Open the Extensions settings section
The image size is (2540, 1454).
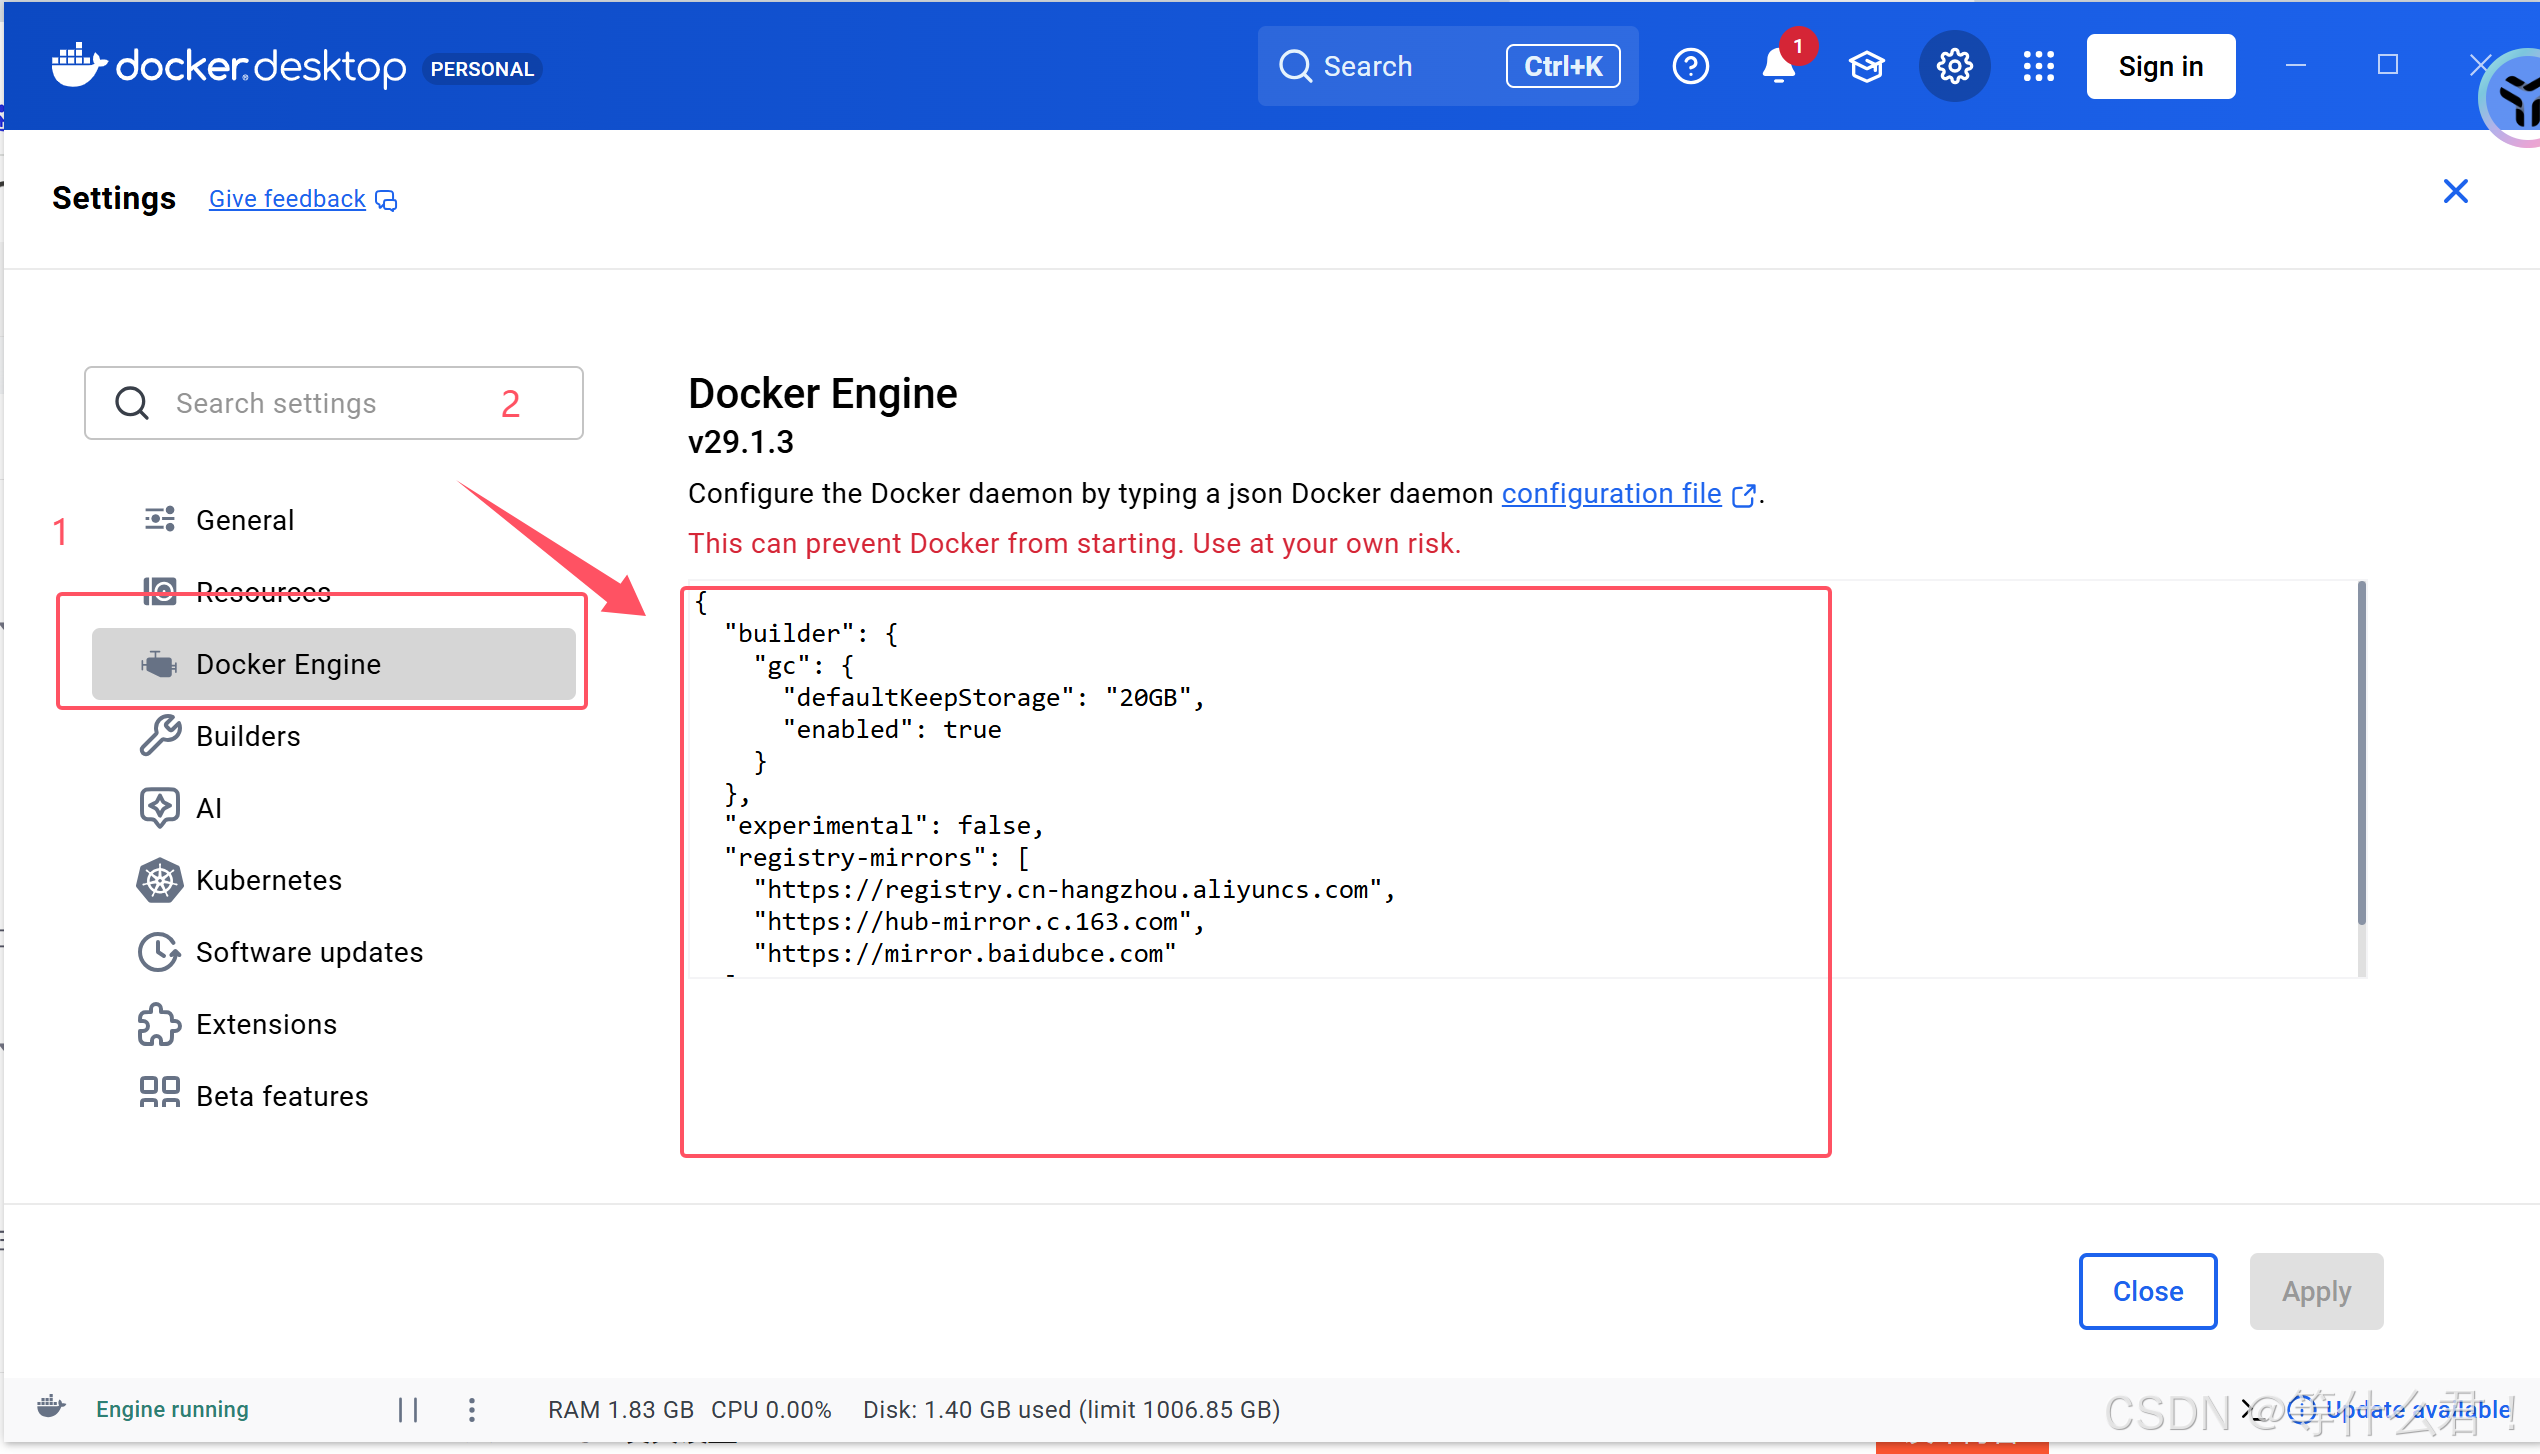click(x=266, y=1024)
